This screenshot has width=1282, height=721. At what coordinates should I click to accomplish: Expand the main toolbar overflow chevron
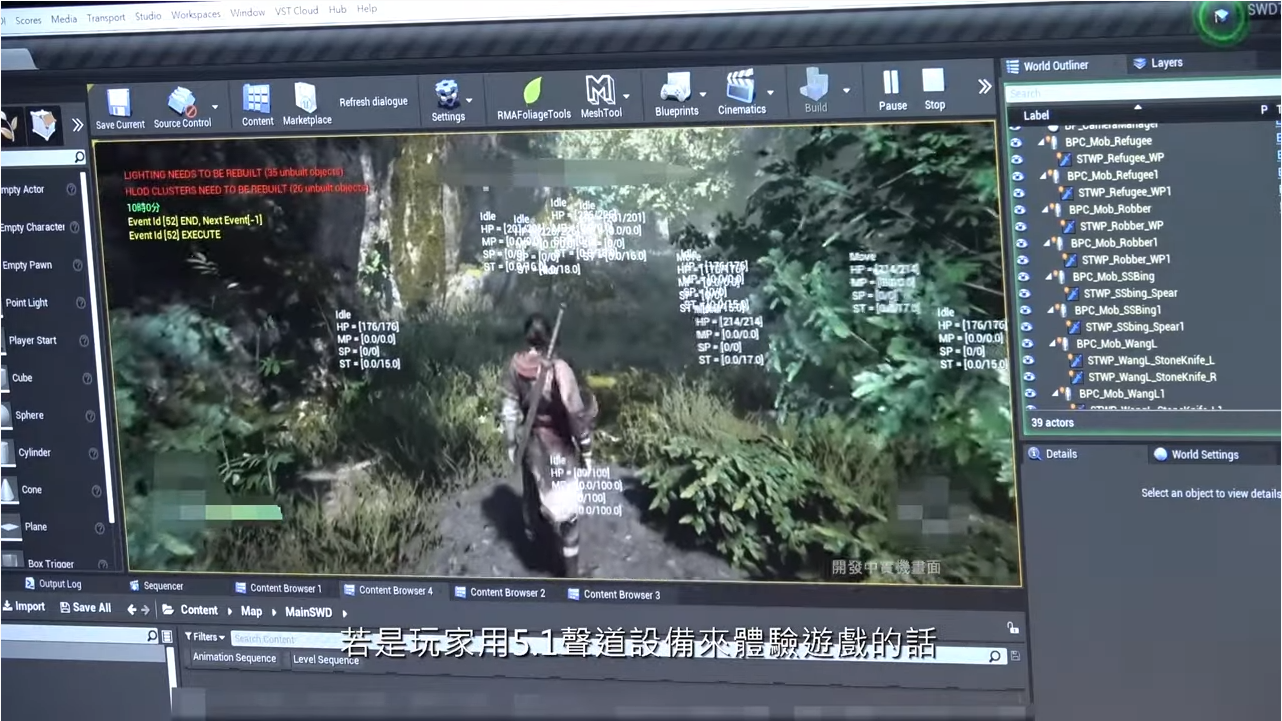984,86
